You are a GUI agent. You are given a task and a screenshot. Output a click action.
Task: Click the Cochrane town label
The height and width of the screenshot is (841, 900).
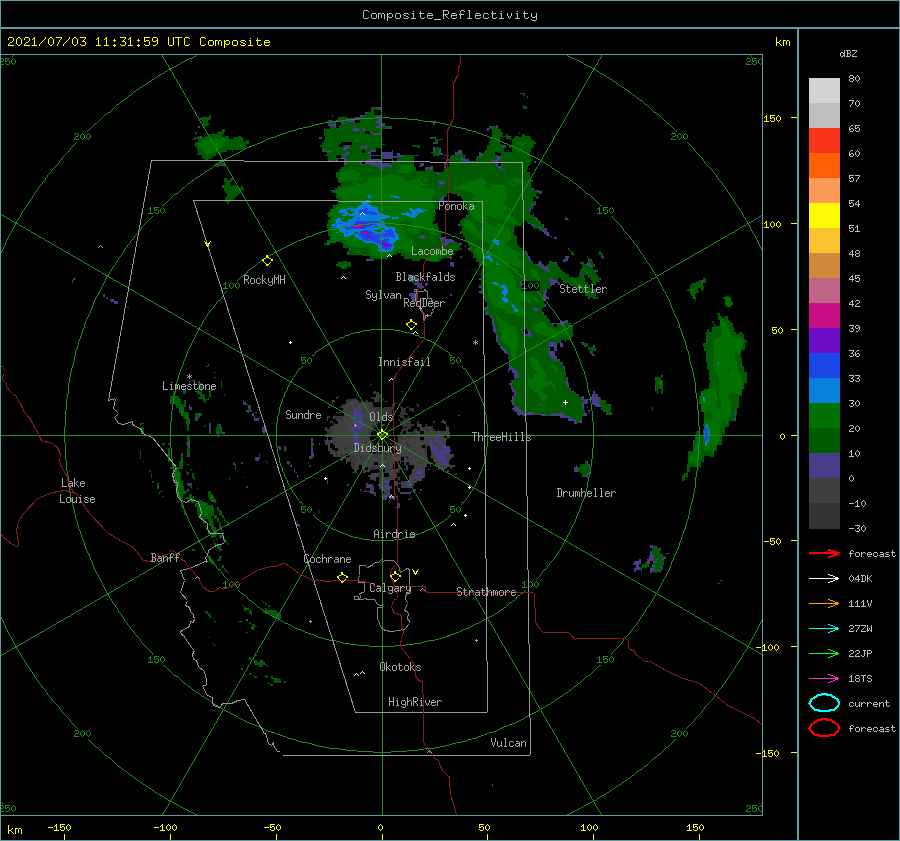[327, 559]
